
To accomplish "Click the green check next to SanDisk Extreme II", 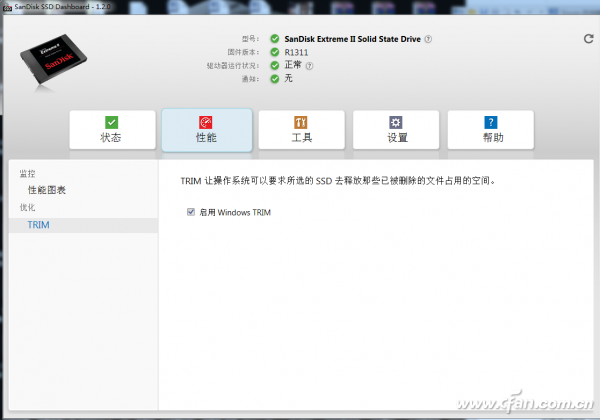I will tap(275, 39).
